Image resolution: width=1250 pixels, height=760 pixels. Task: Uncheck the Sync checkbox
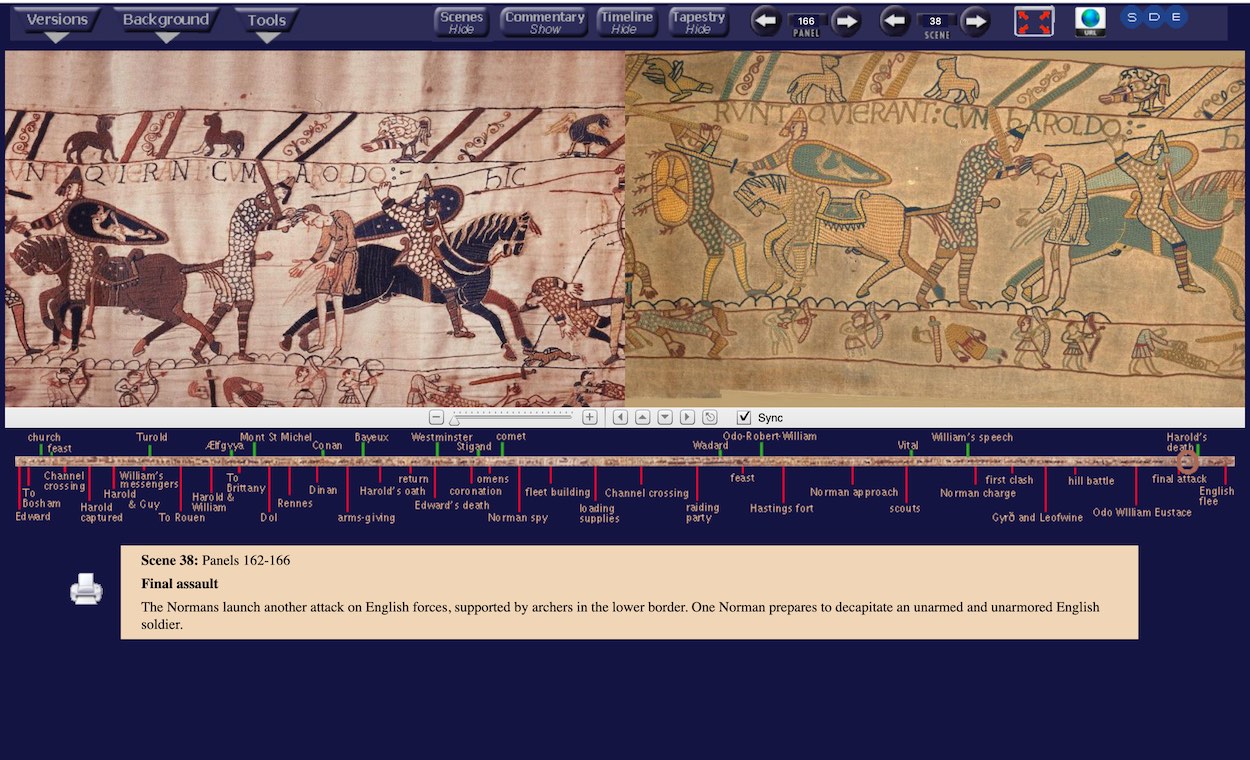tap(744, 417)
